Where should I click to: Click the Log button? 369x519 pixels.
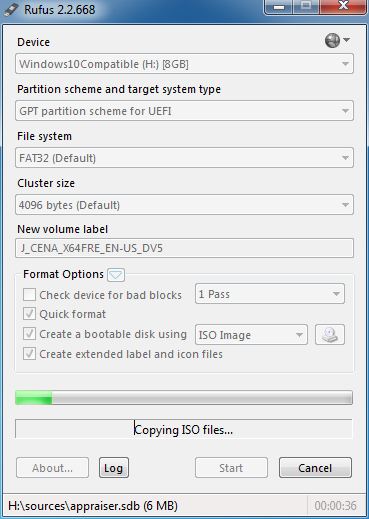[x=114, y=468]
